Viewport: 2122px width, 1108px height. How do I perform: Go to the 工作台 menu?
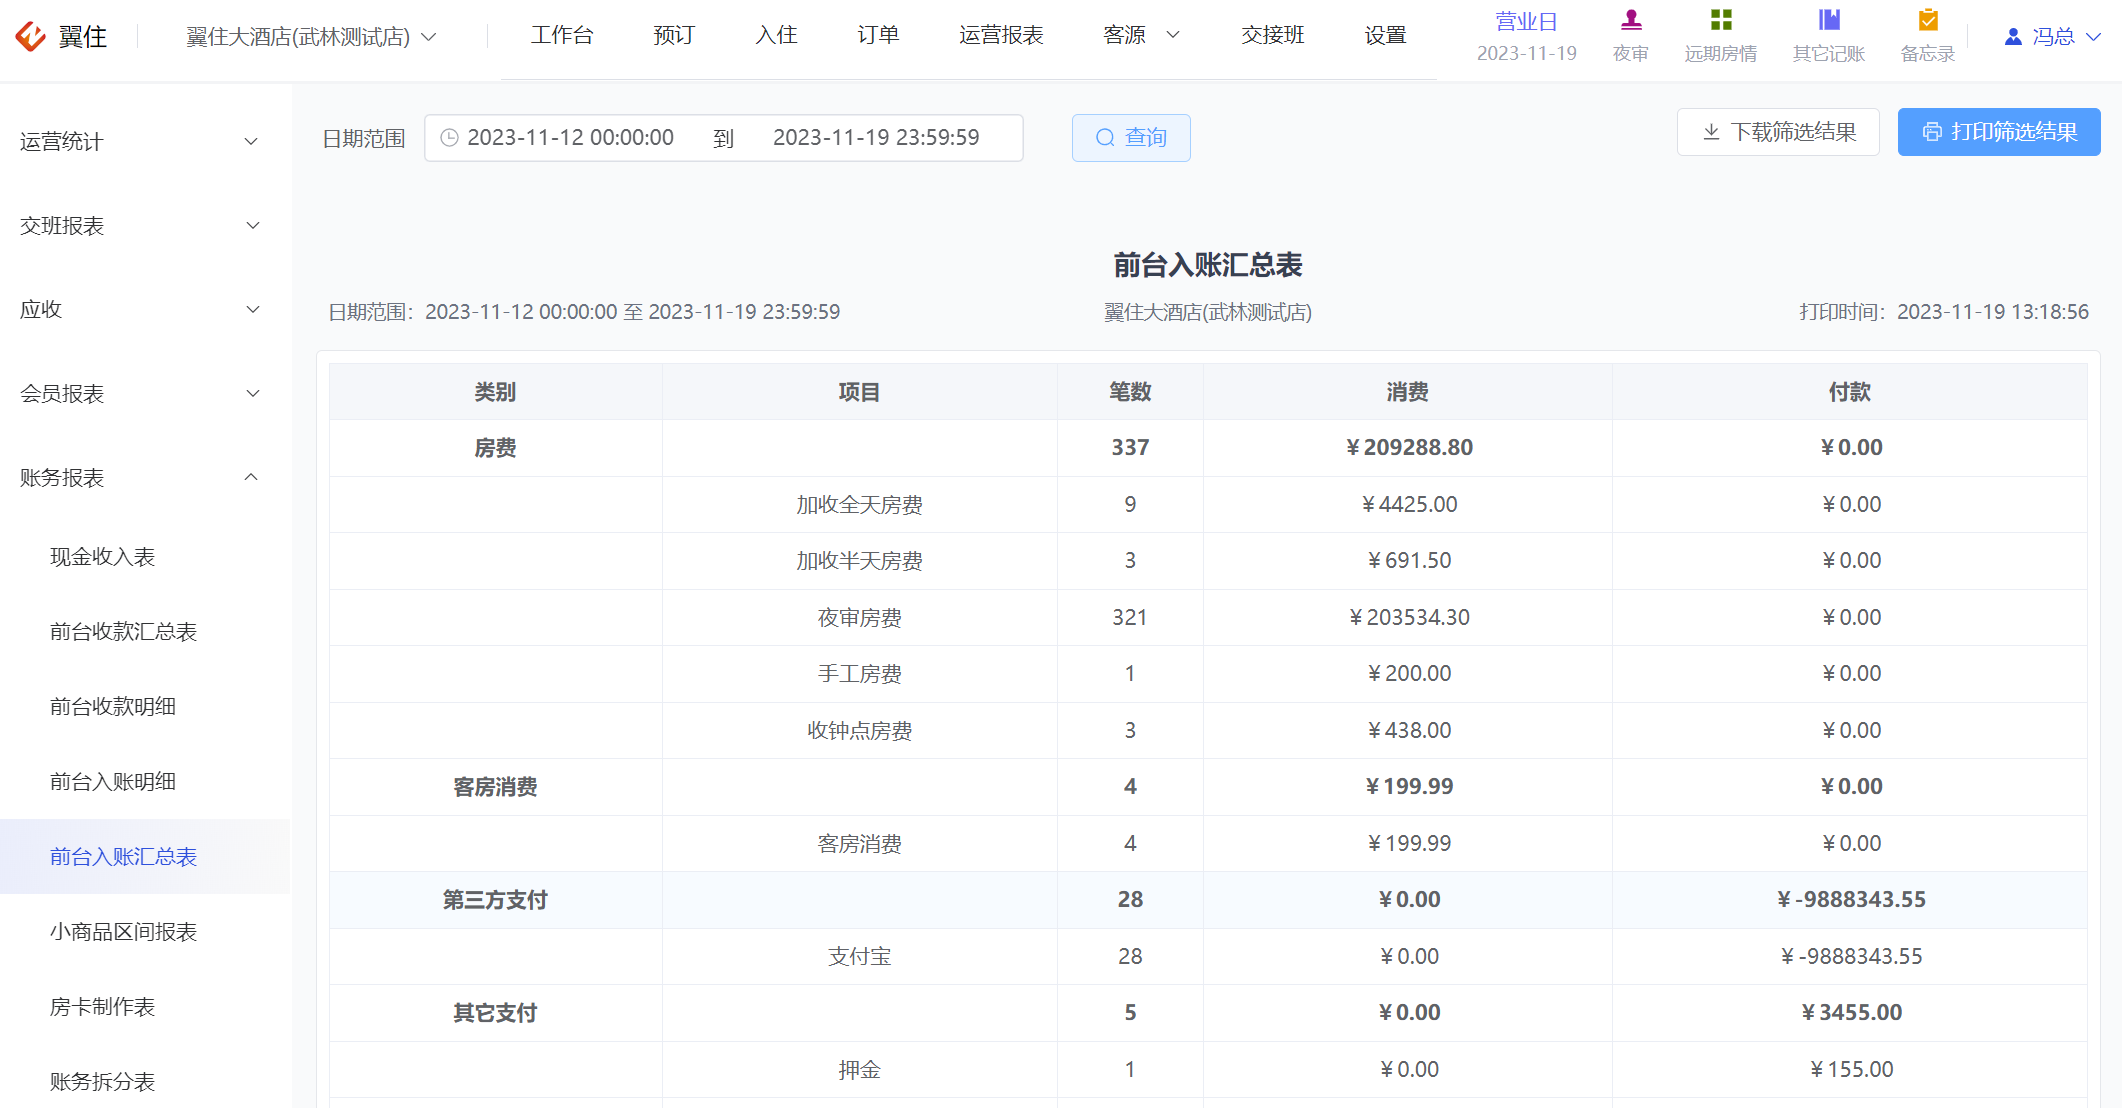click(x=562, y=35)
